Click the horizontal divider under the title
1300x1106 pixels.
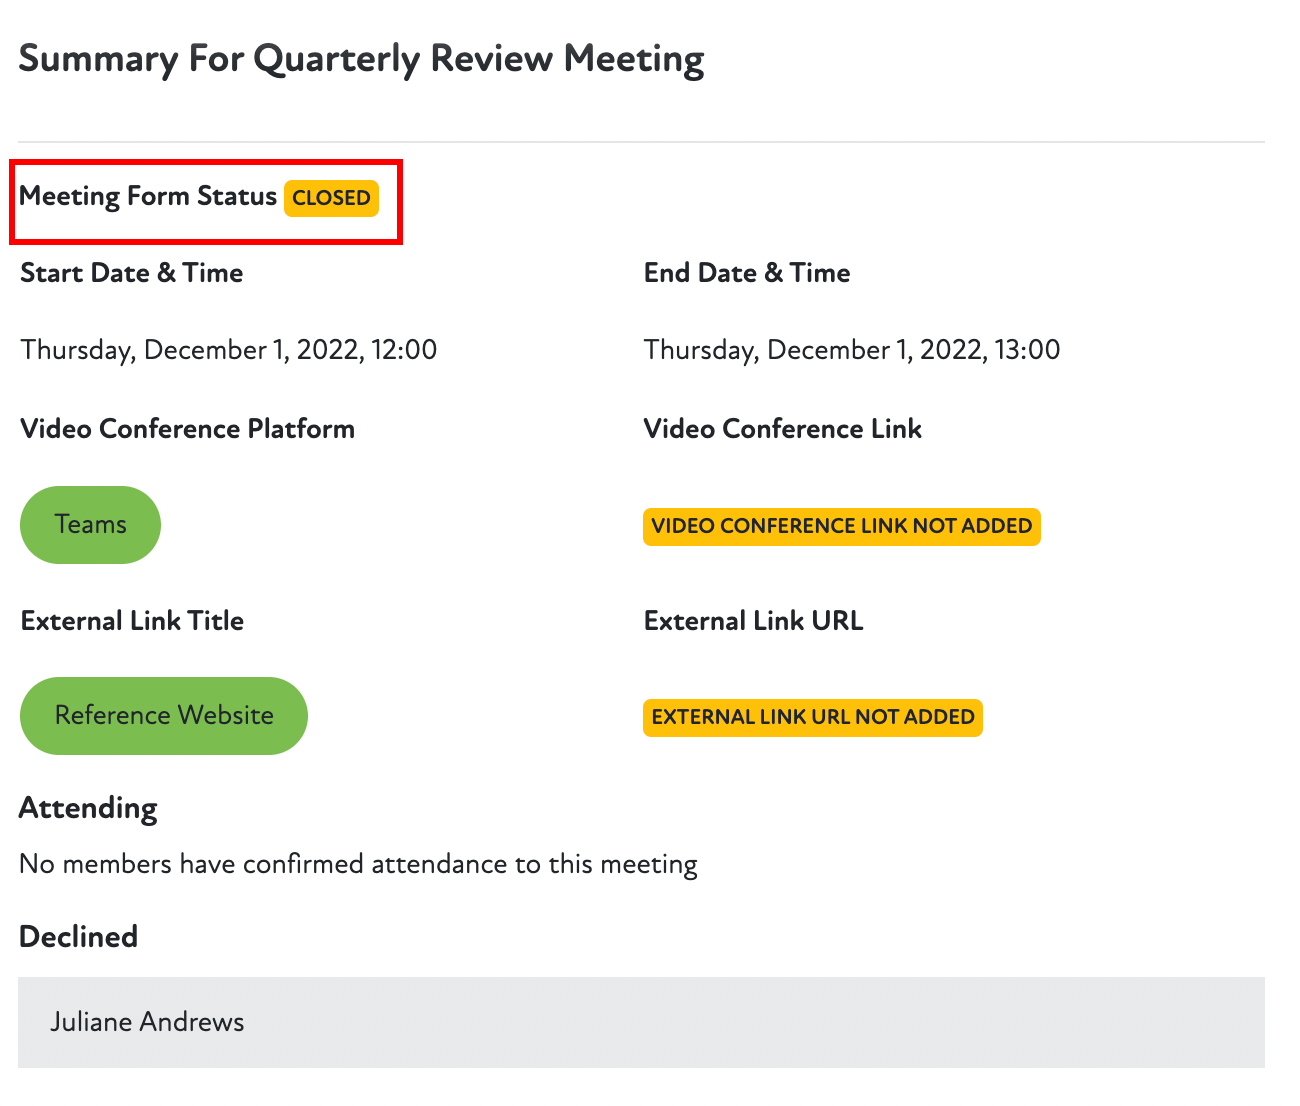[x=641, y=142]
